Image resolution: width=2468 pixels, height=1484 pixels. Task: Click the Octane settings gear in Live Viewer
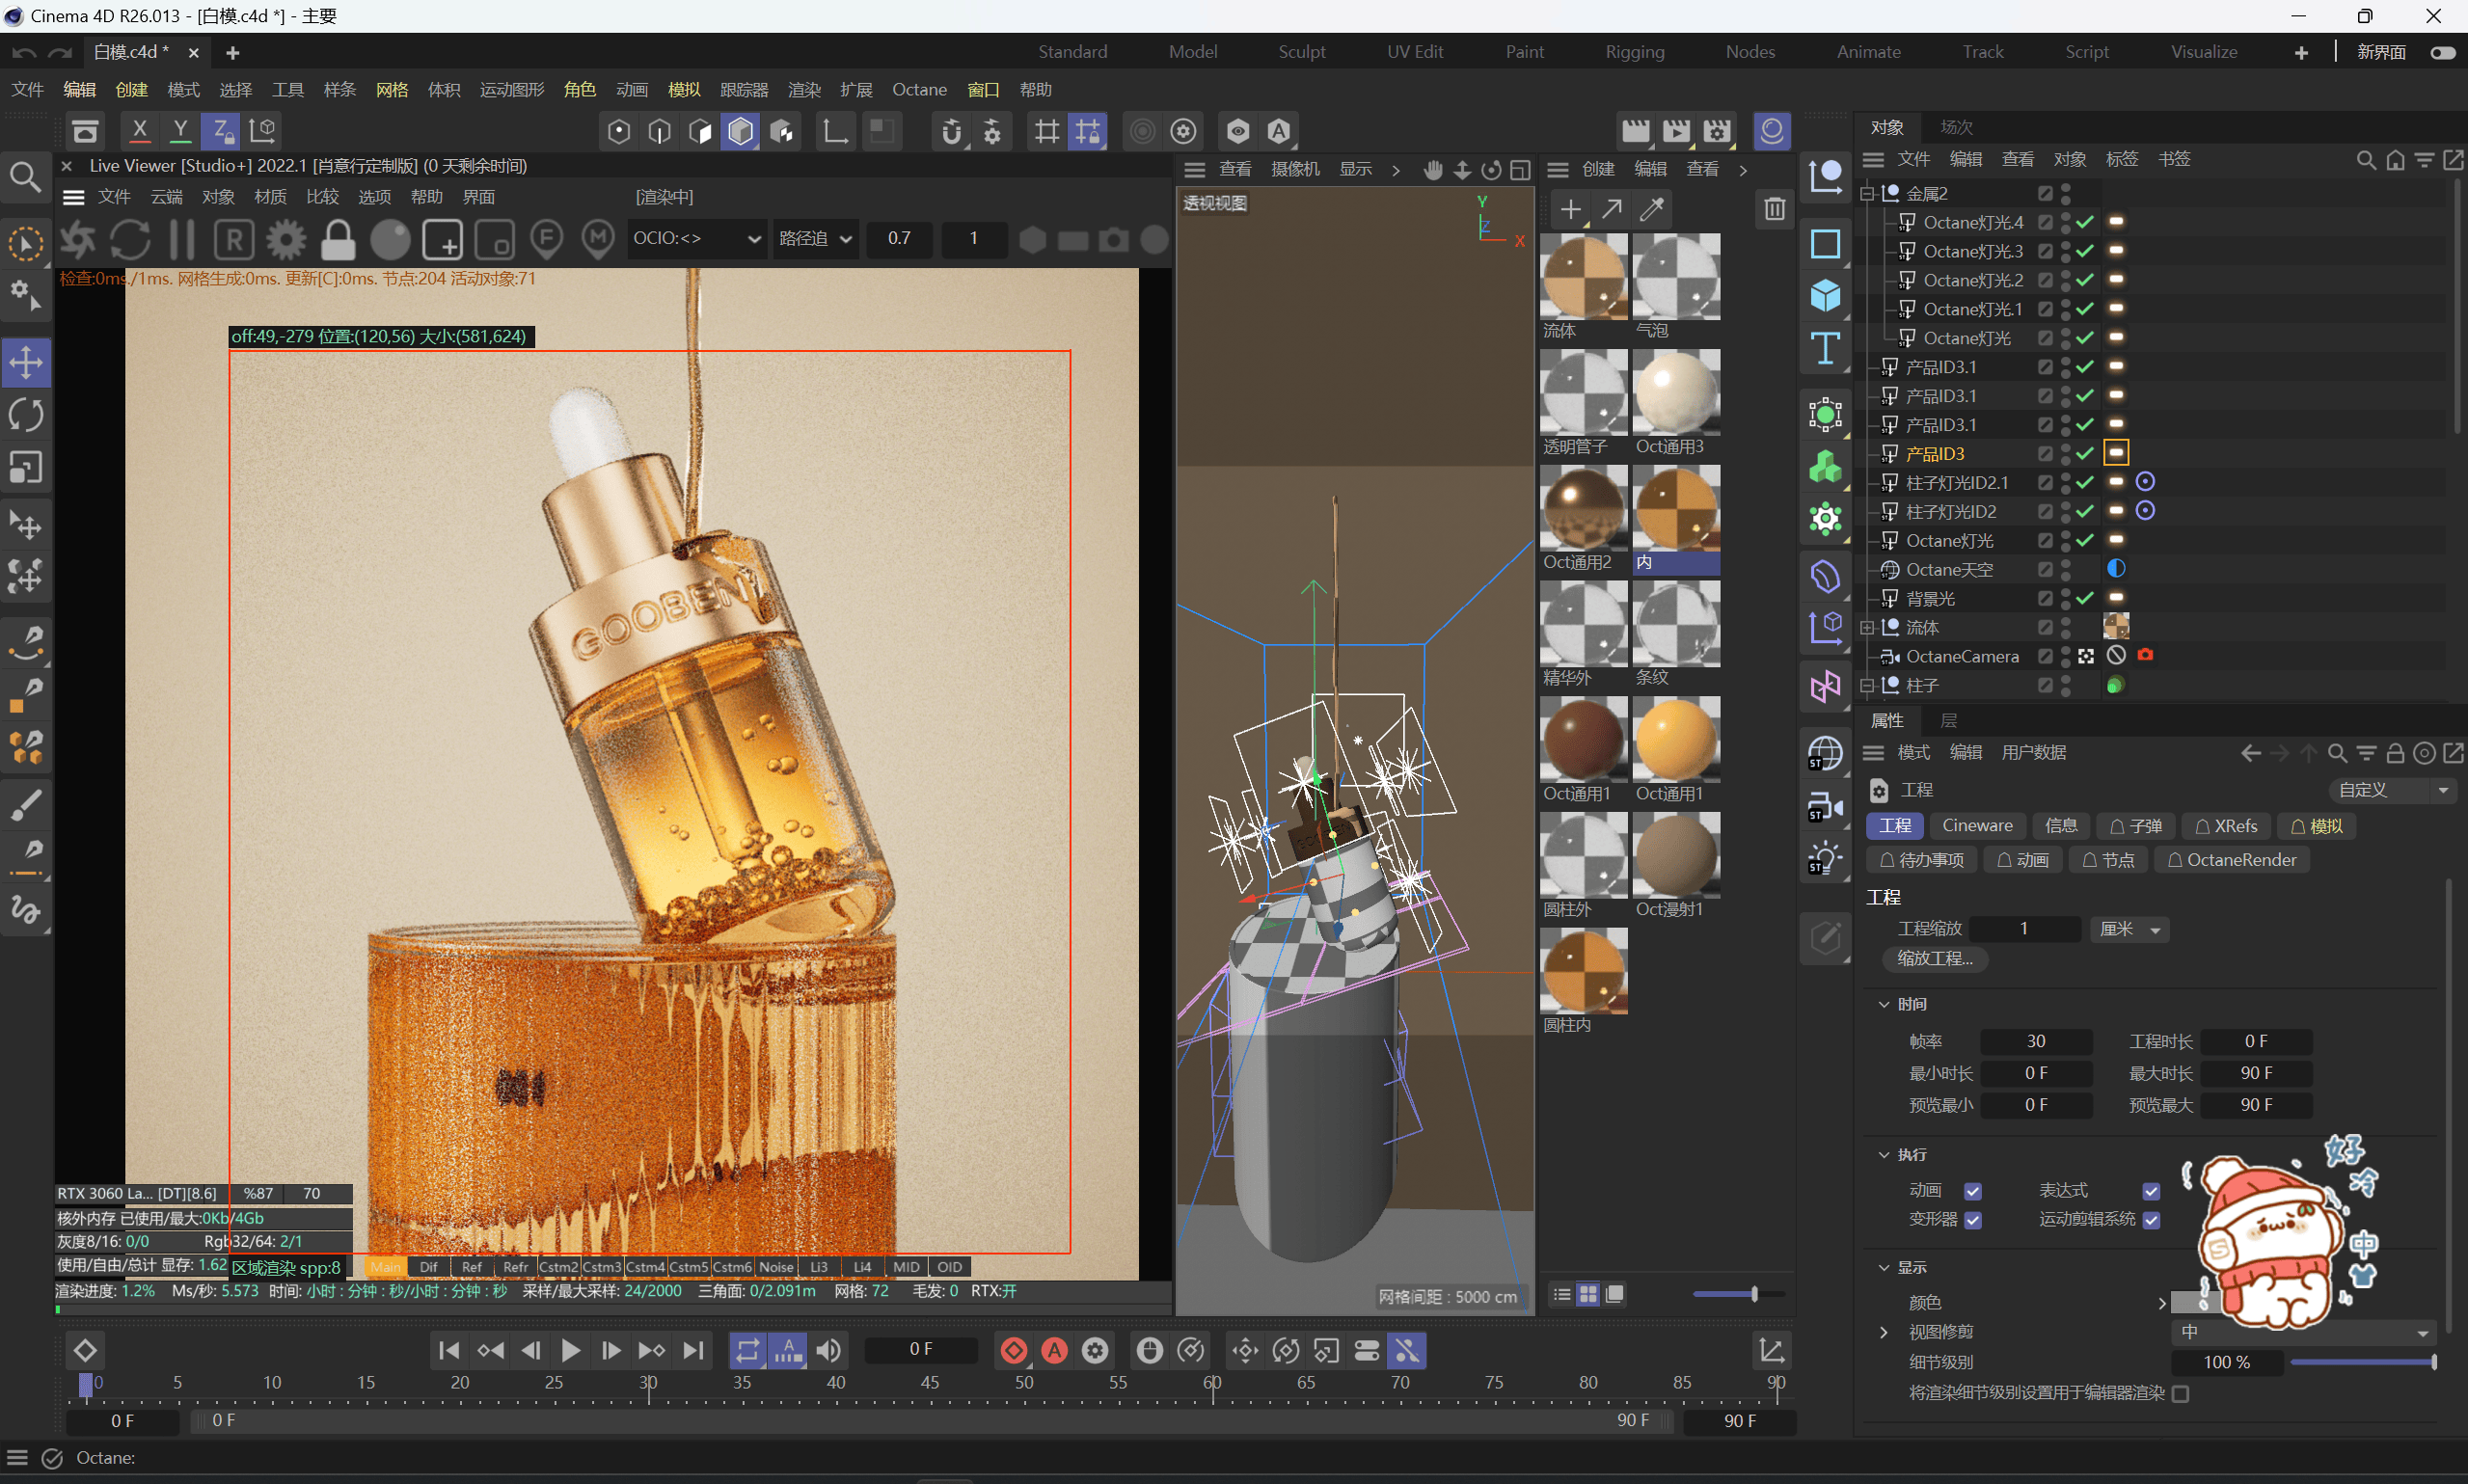coord(286,240)
